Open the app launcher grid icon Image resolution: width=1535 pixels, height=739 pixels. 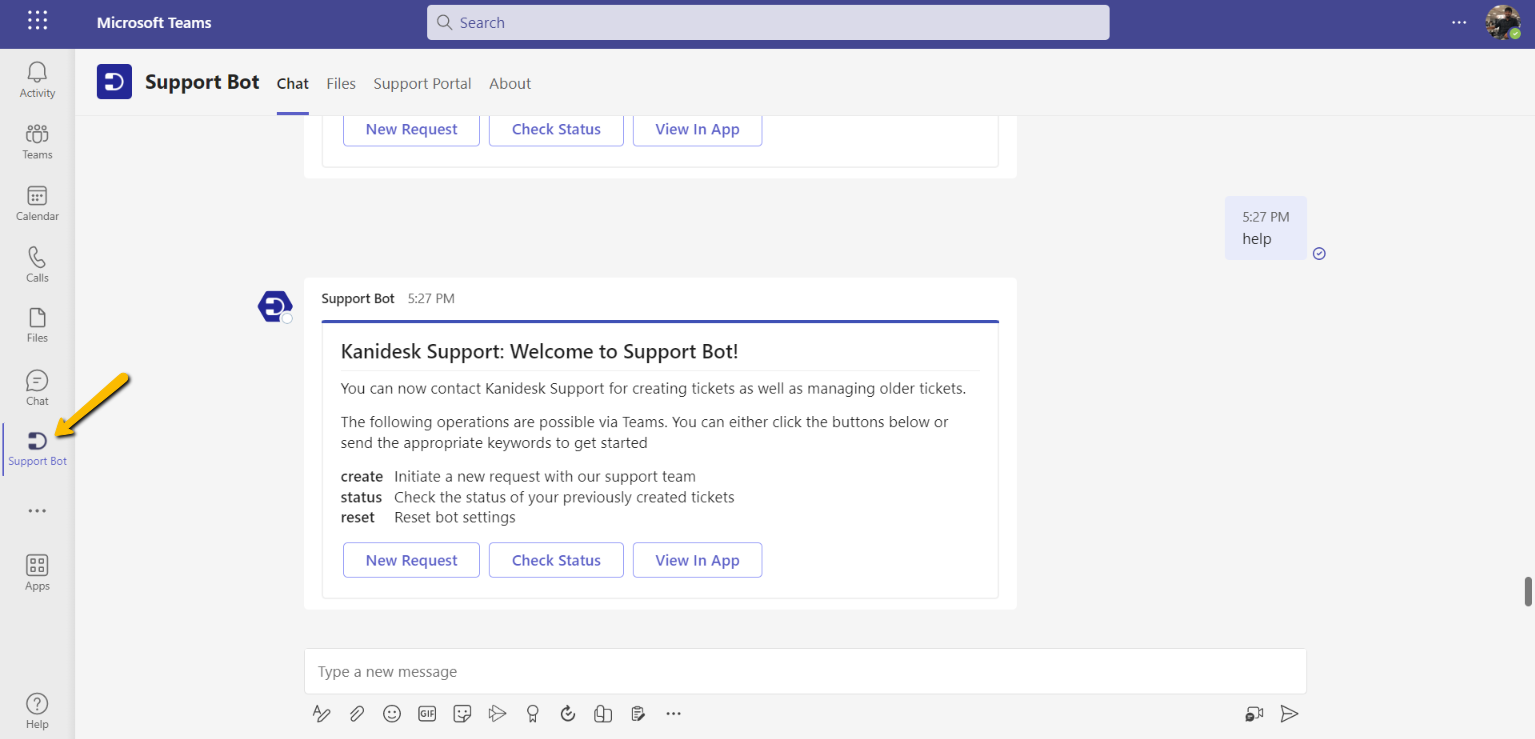click(37, 21)
